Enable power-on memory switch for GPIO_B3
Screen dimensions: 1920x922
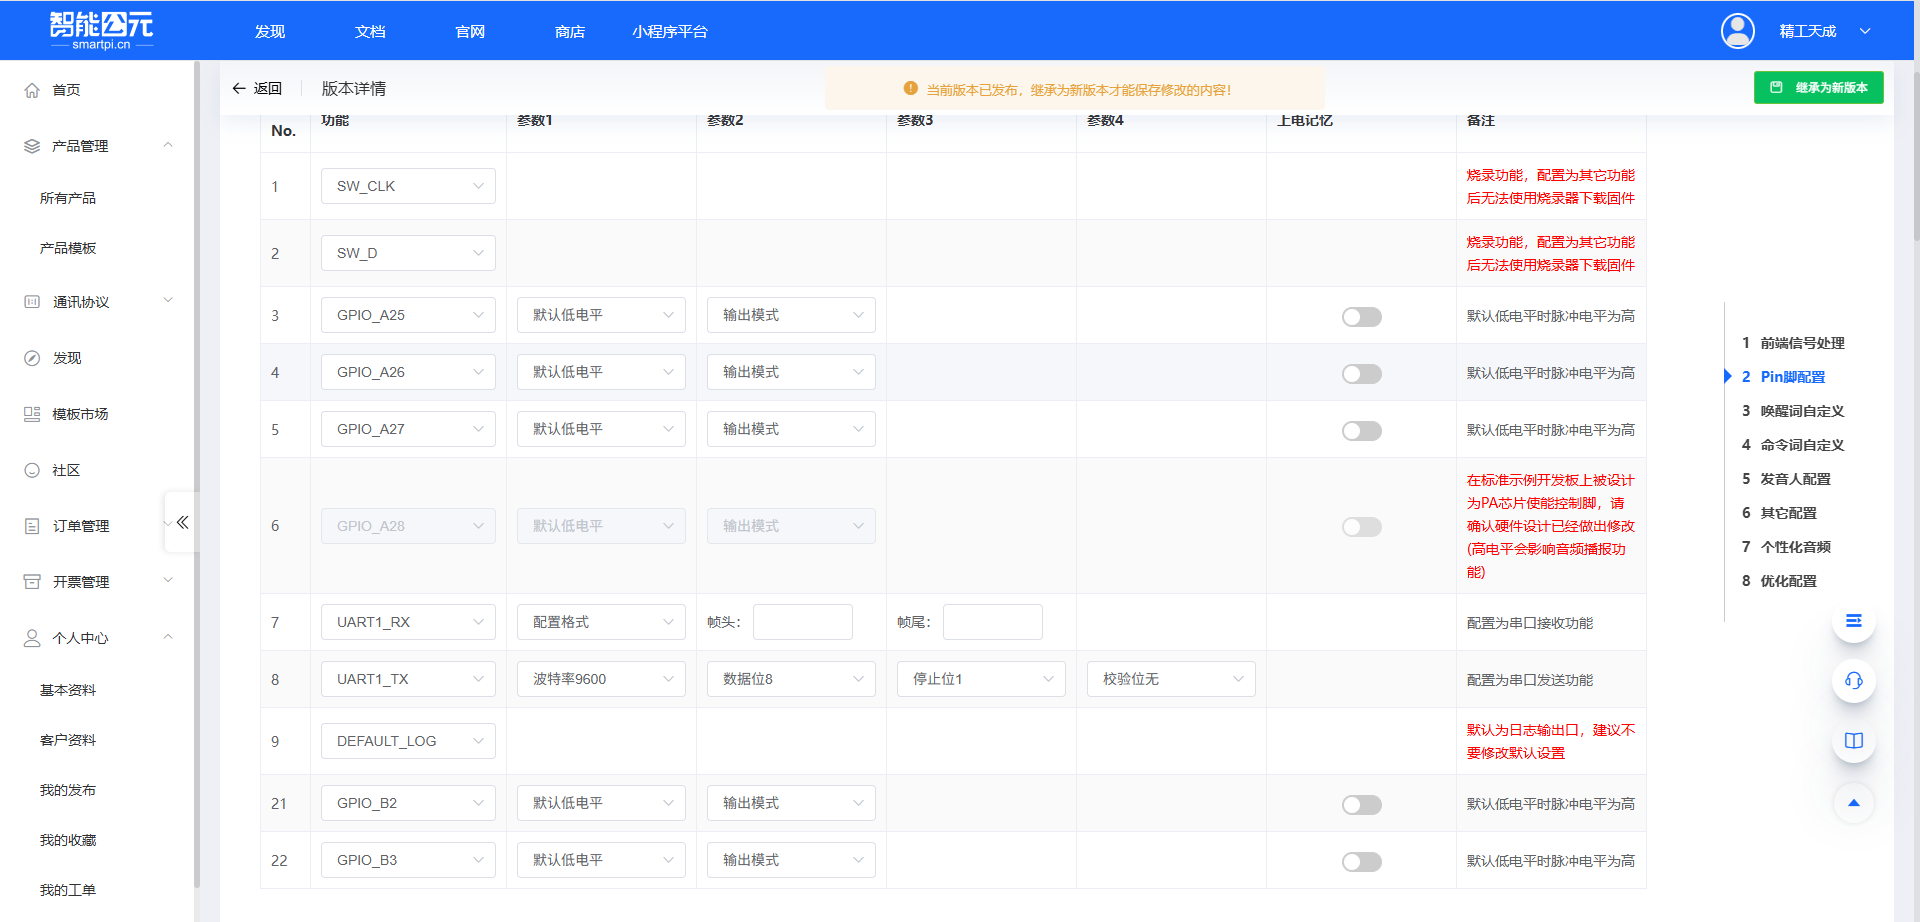click(x=1361, y=862)
